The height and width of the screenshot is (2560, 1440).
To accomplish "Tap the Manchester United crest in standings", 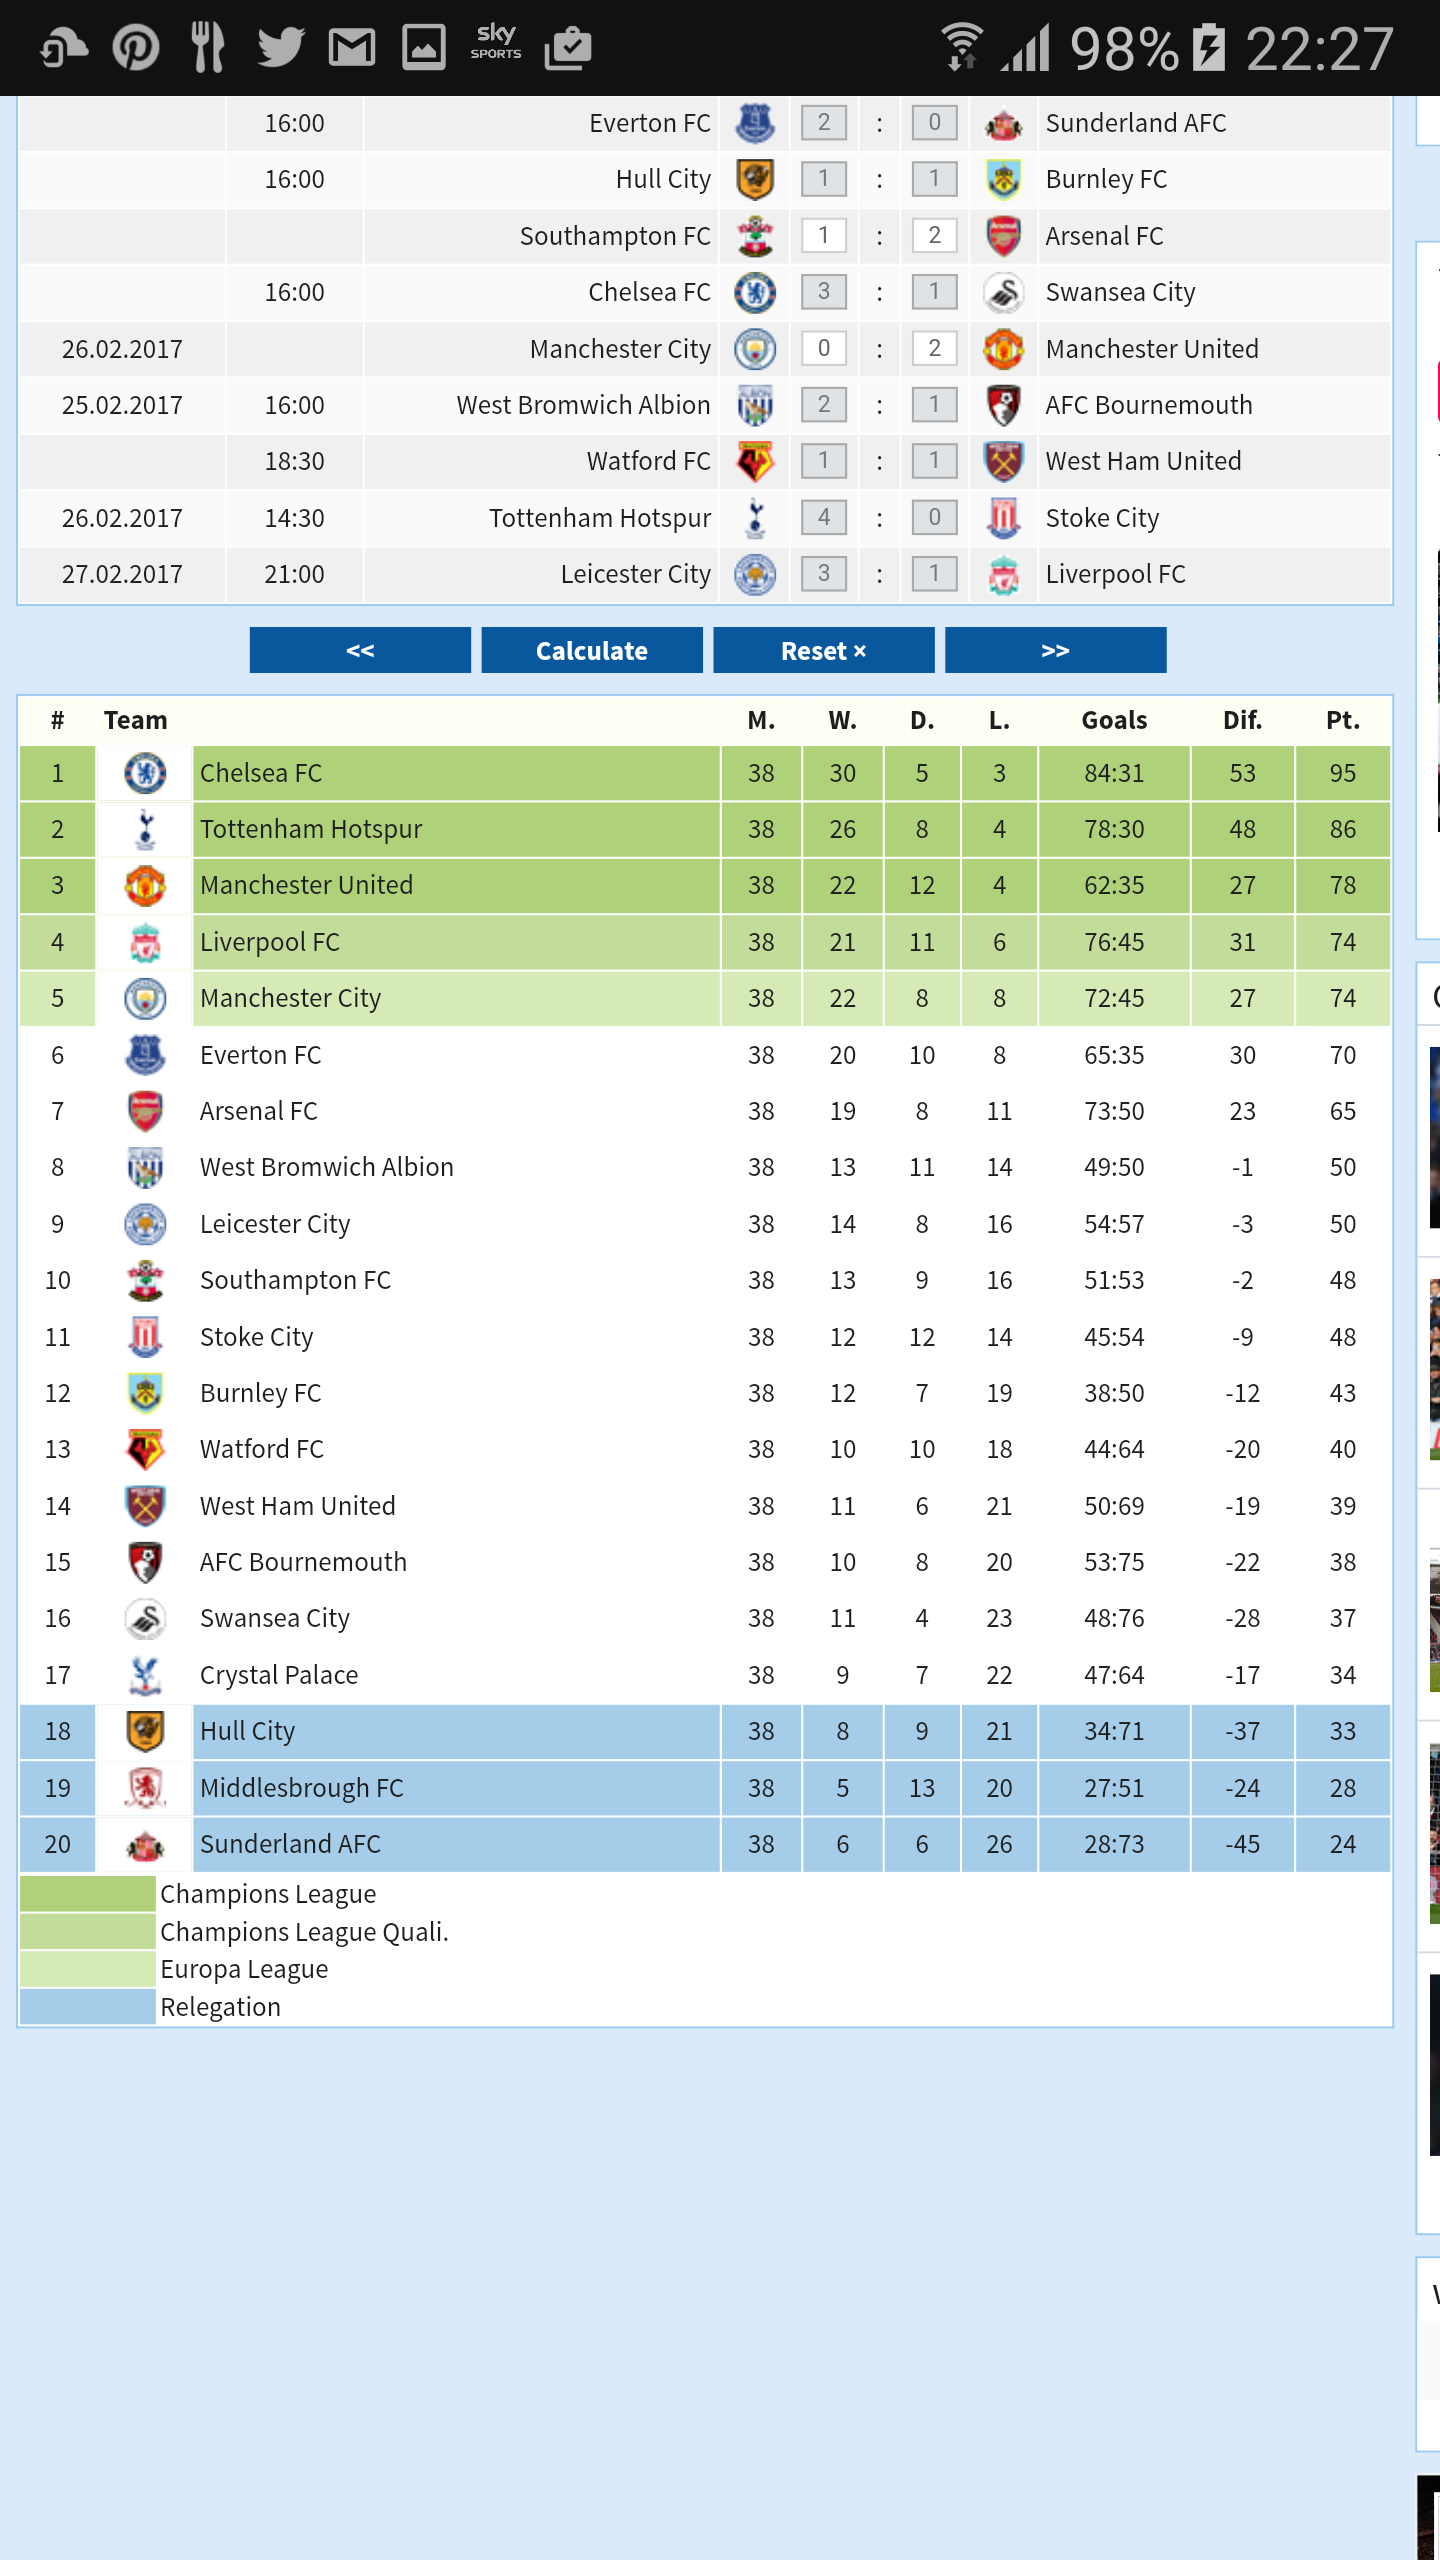I will 145,885.
